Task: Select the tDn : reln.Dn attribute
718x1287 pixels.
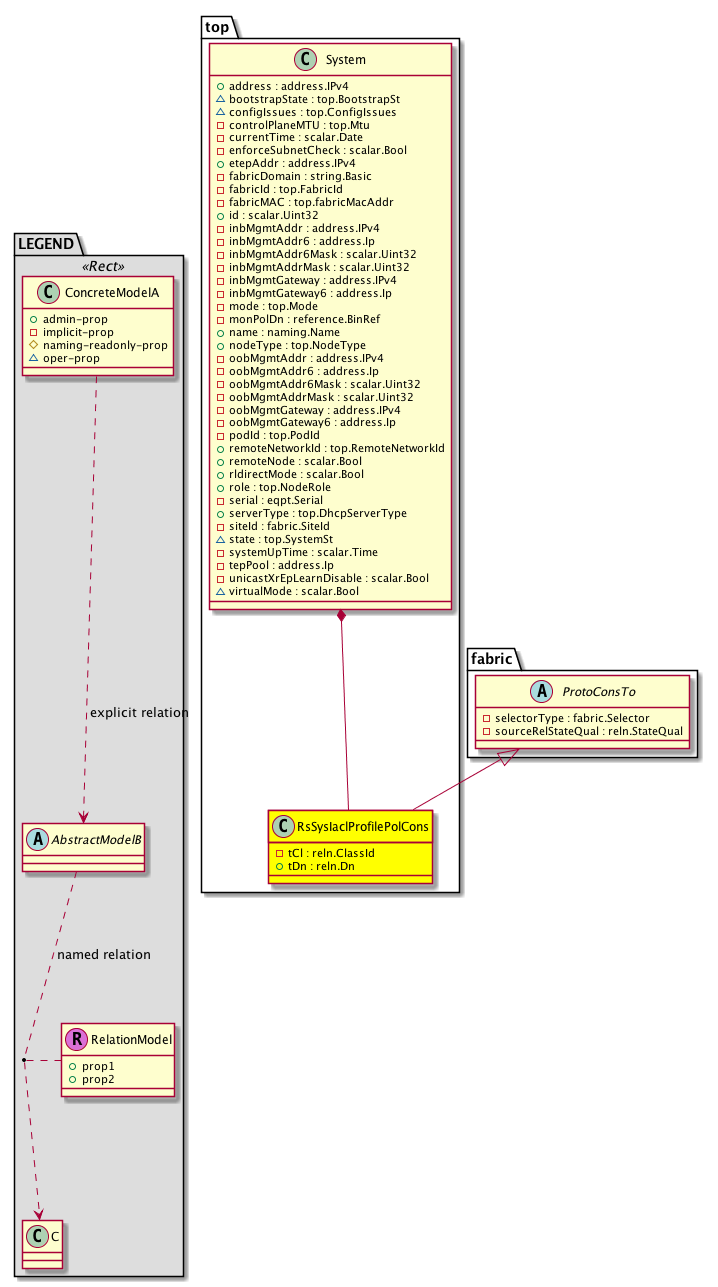Action: (x=317, y=866)
